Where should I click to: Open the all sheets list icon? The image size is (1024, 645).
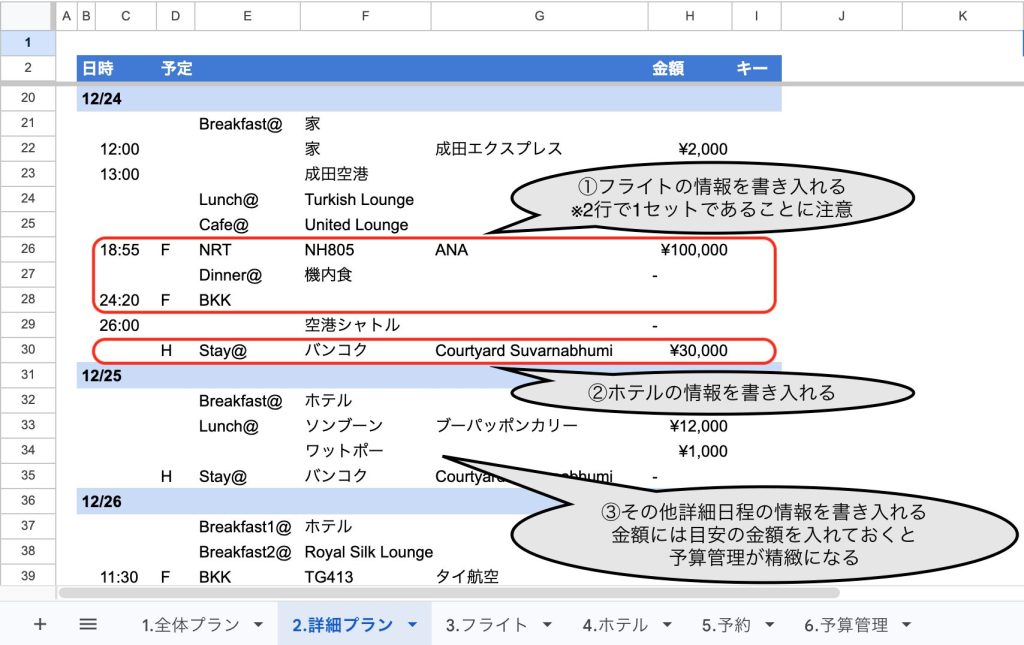pyautogui.click(x=88, y=624)
